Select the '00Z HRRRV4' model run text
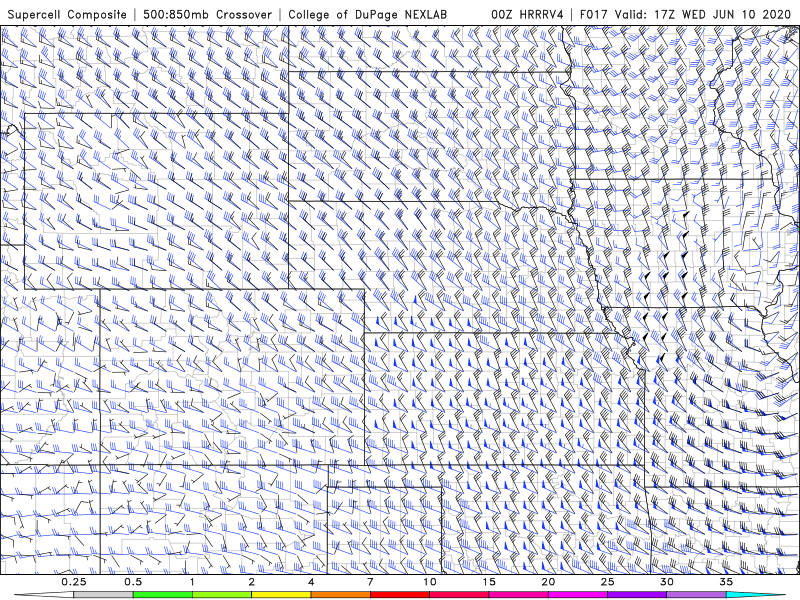Image resolution: width=800 pixels, height=600 pixels. click(527, 15)
